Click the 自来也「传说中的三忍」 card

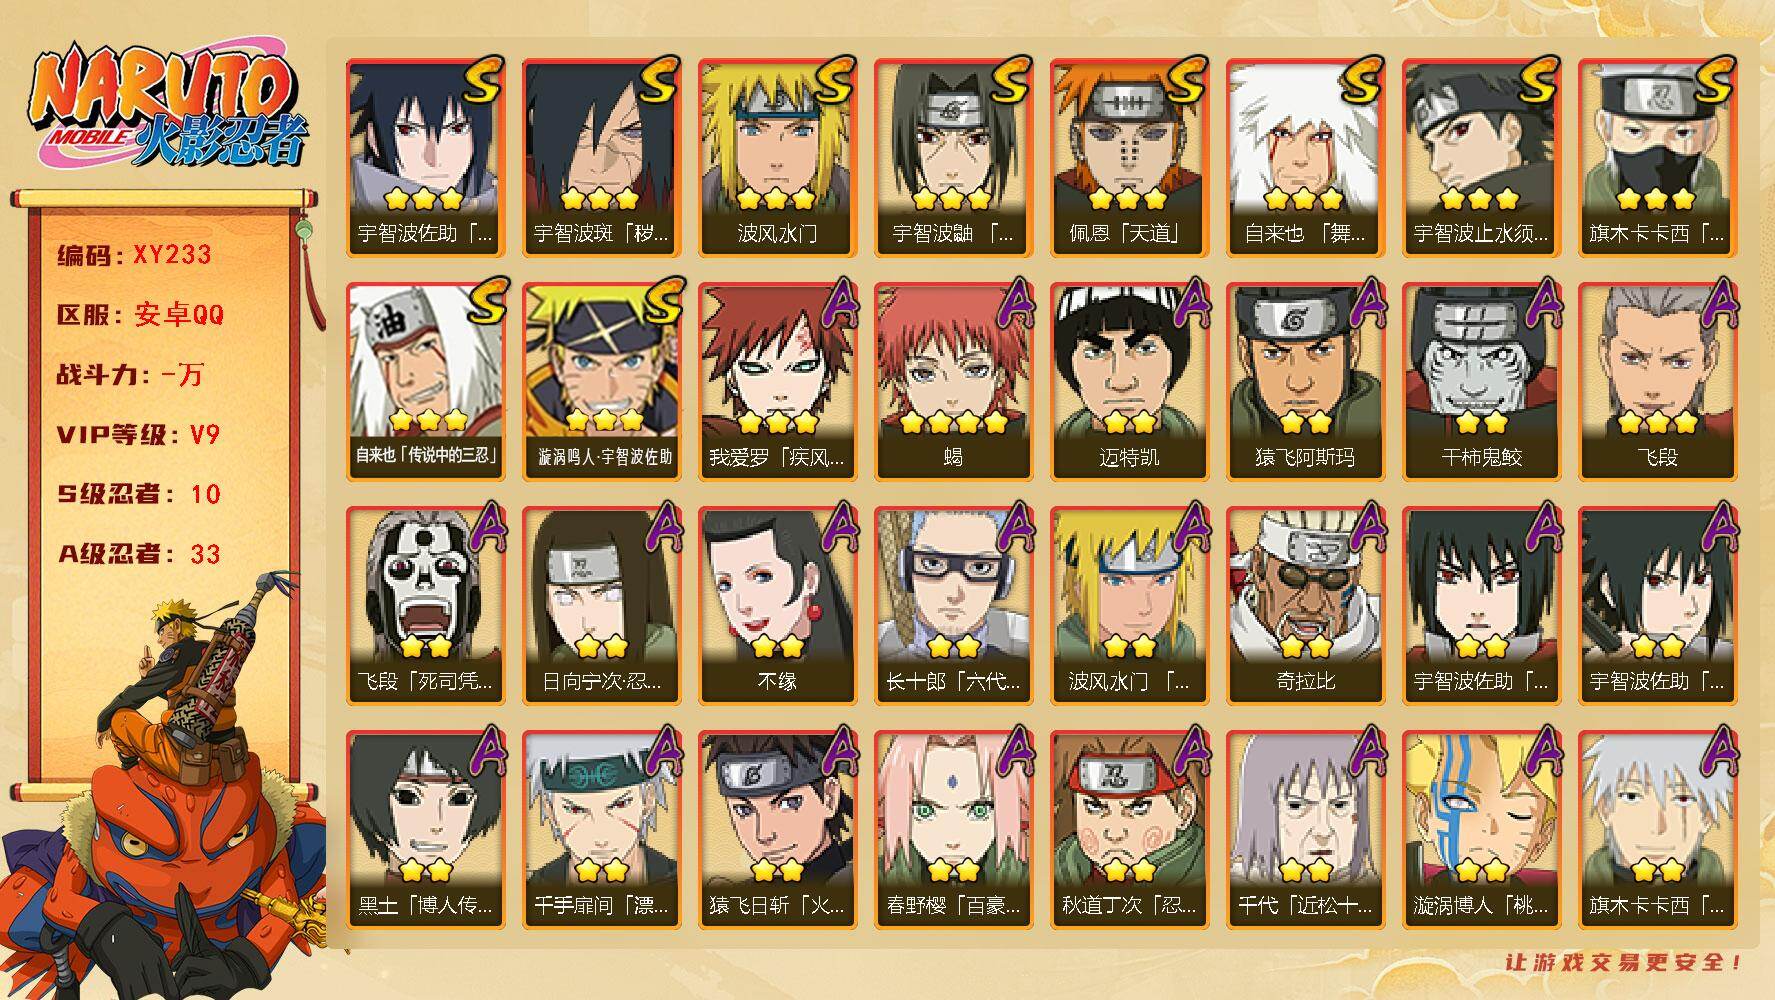pos(425,382)
